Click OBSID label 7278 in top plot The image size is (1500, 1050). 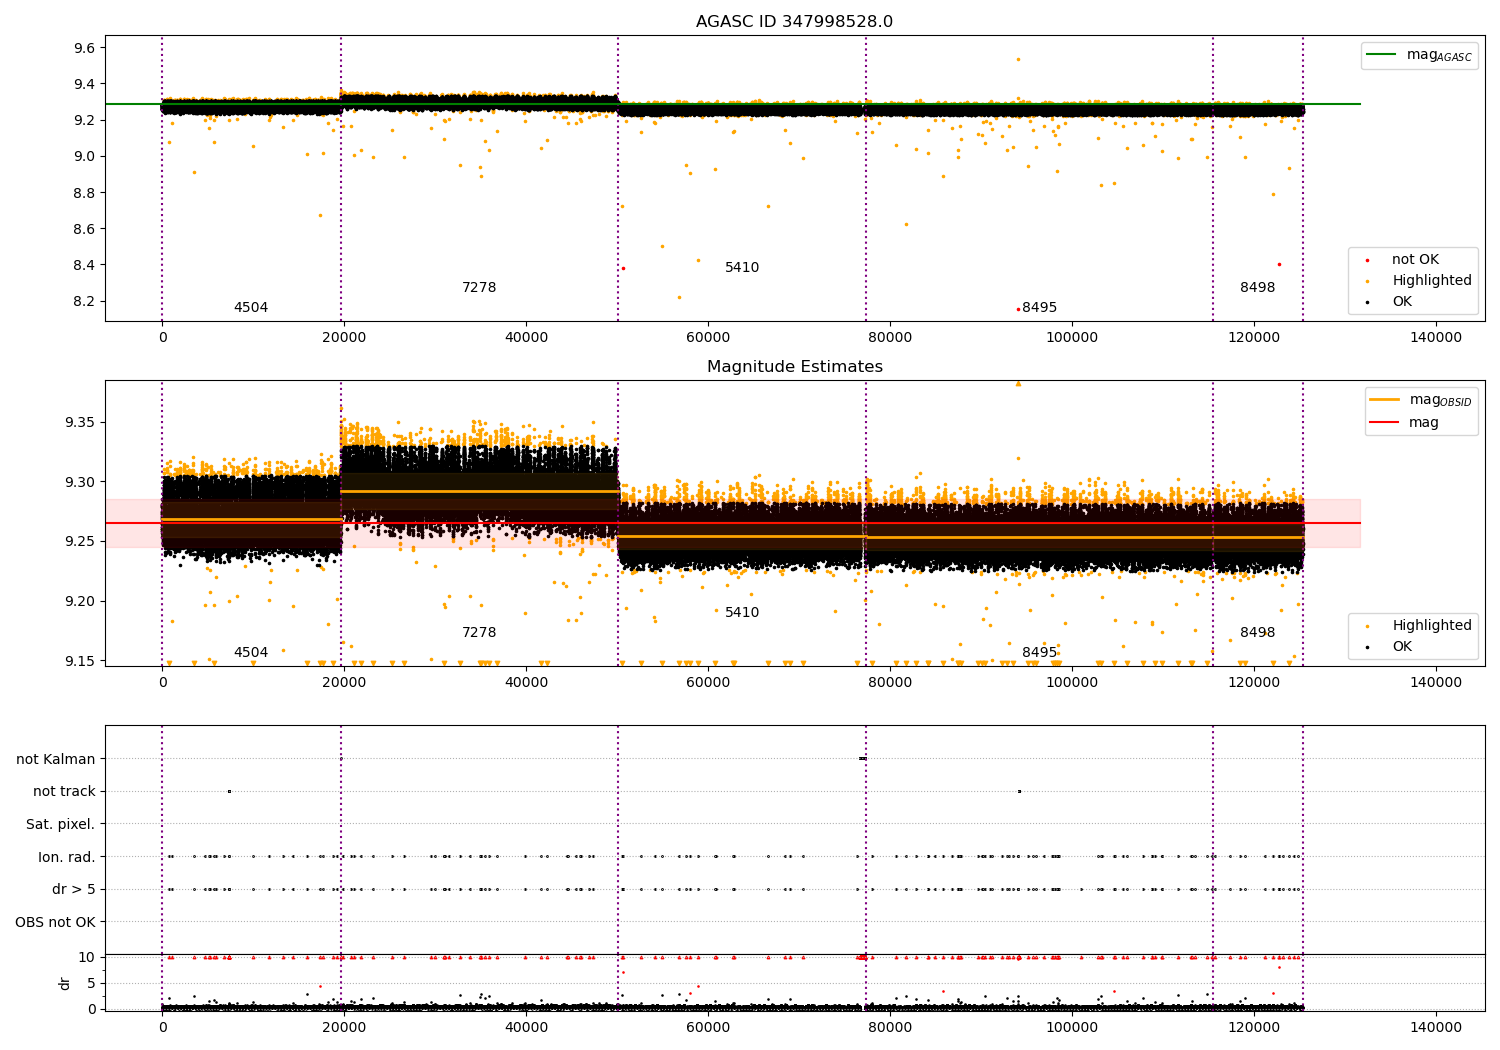[x=479, y=288]
